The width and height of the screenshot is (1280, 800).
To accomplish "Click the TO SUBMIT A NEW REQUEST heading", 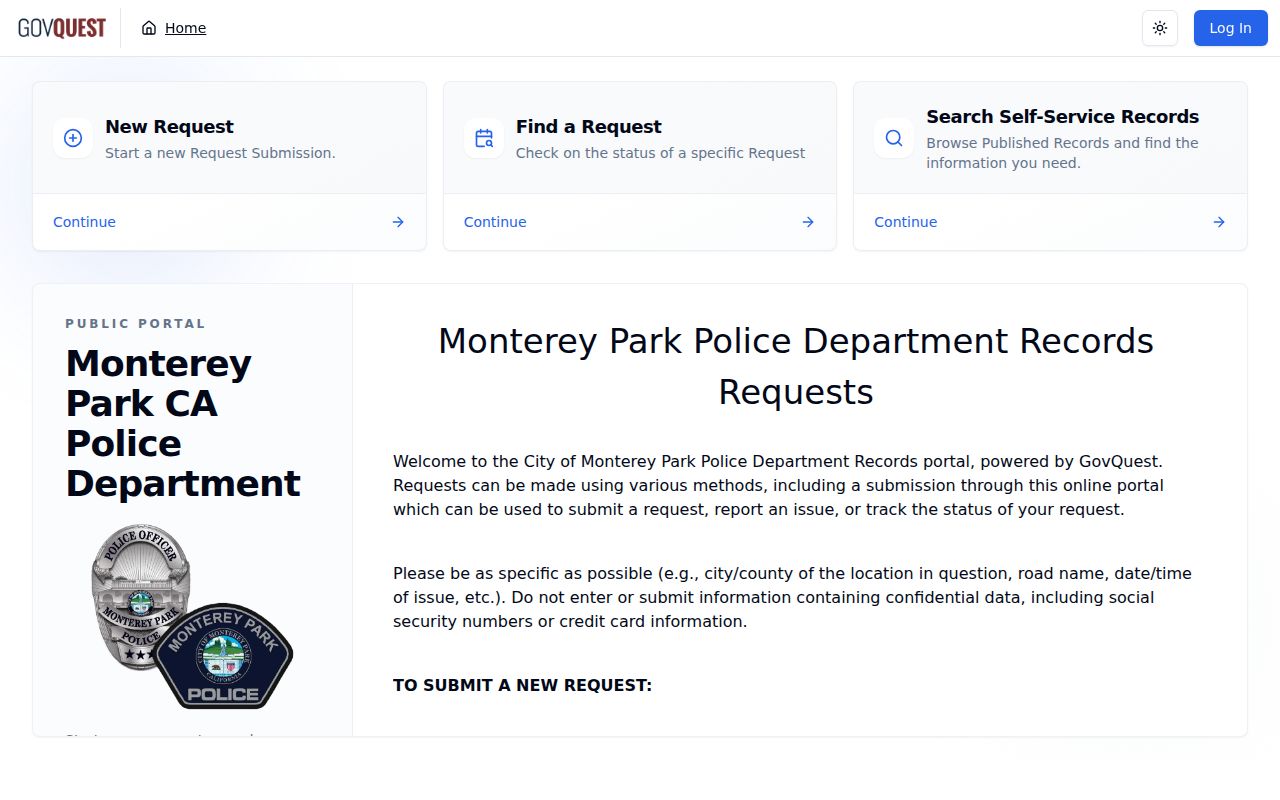I will pyautogui.click(x=522, y=686).
